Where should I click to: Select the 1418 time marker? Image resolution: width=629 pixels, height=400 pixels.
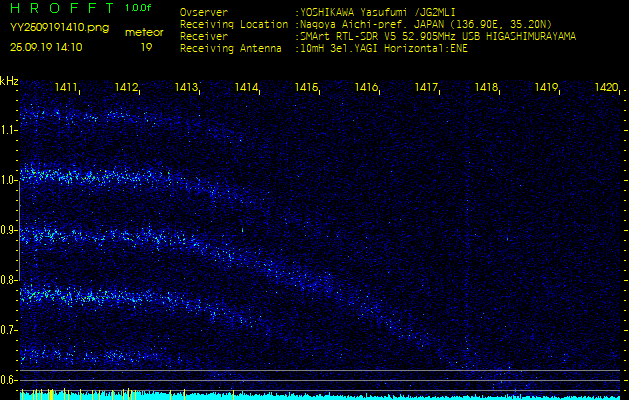487,88
